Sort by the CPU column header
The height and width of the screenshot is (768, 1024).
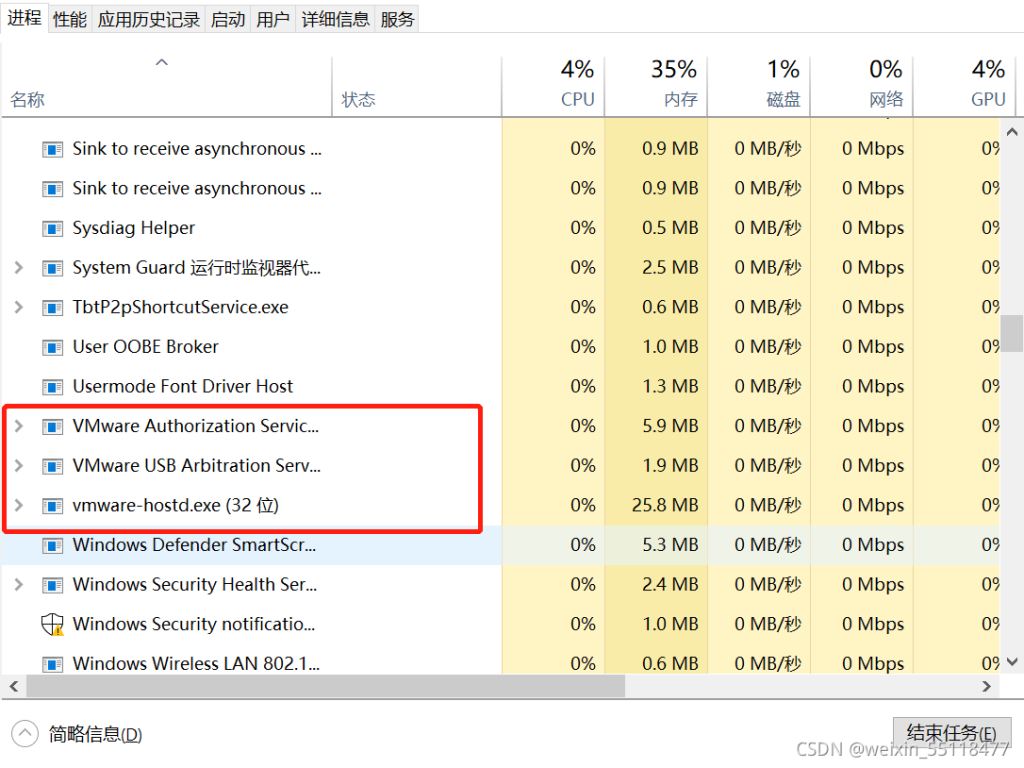click(x=553, y=87)
